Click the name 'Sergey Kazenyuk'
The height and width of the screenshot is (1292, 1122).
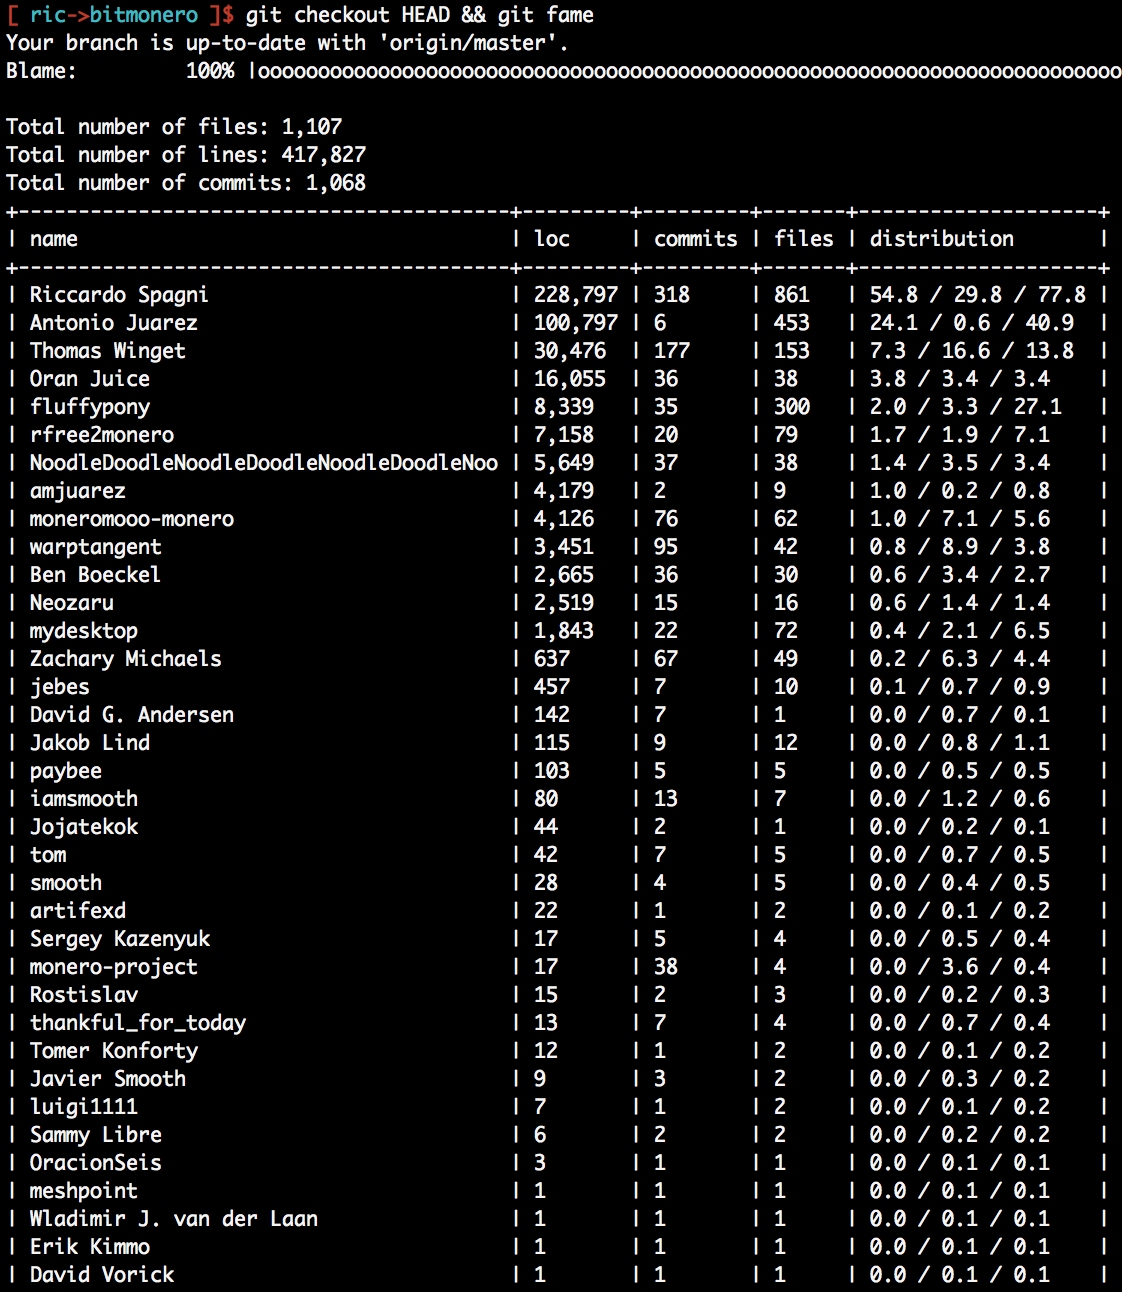coord(120,939)
